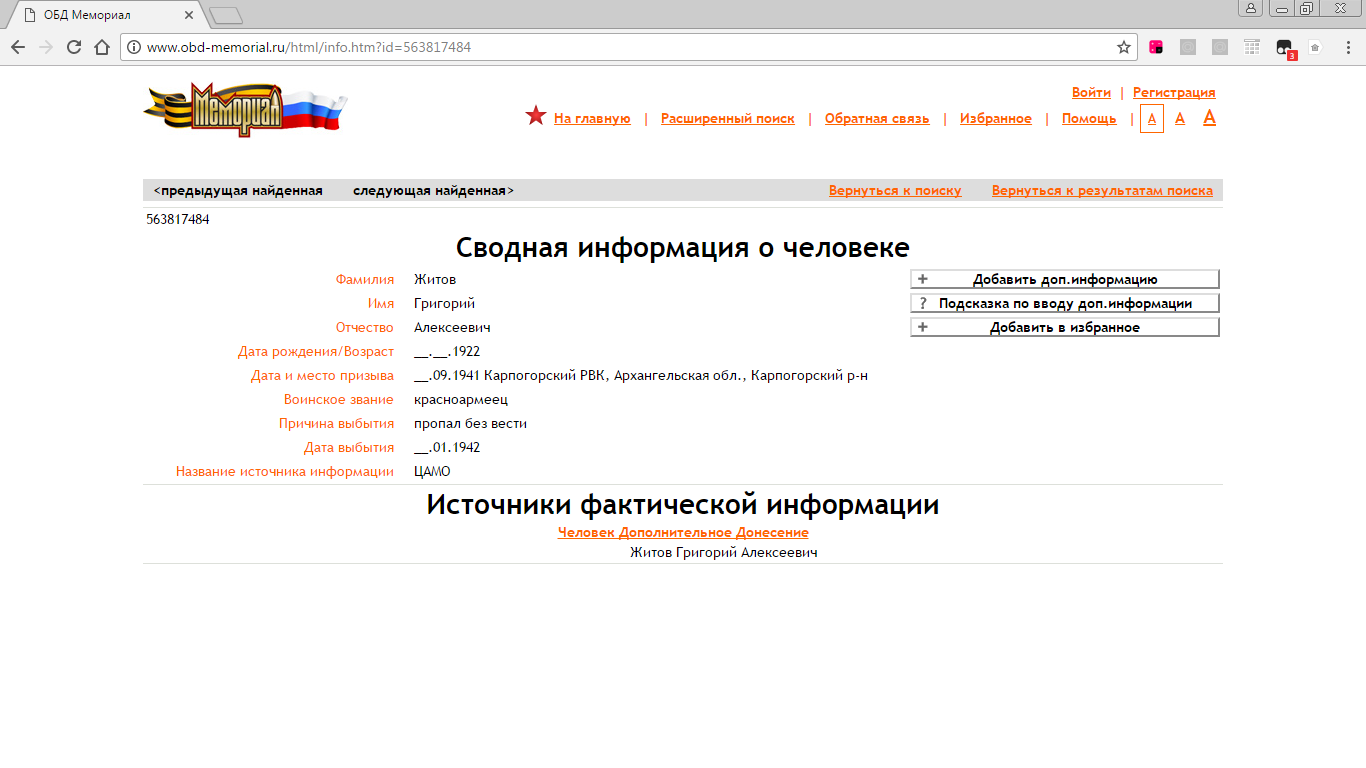View site info icon in address bar
Image resolution: width=1366 pixels, height=768 pixels.
[x=133, y=47]
